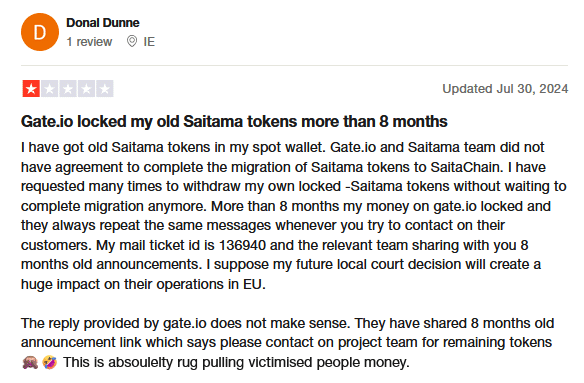
Task: Click the 'huge impact on their operations in EU' line
Action: pyautogui.click(x=143, y=284)
